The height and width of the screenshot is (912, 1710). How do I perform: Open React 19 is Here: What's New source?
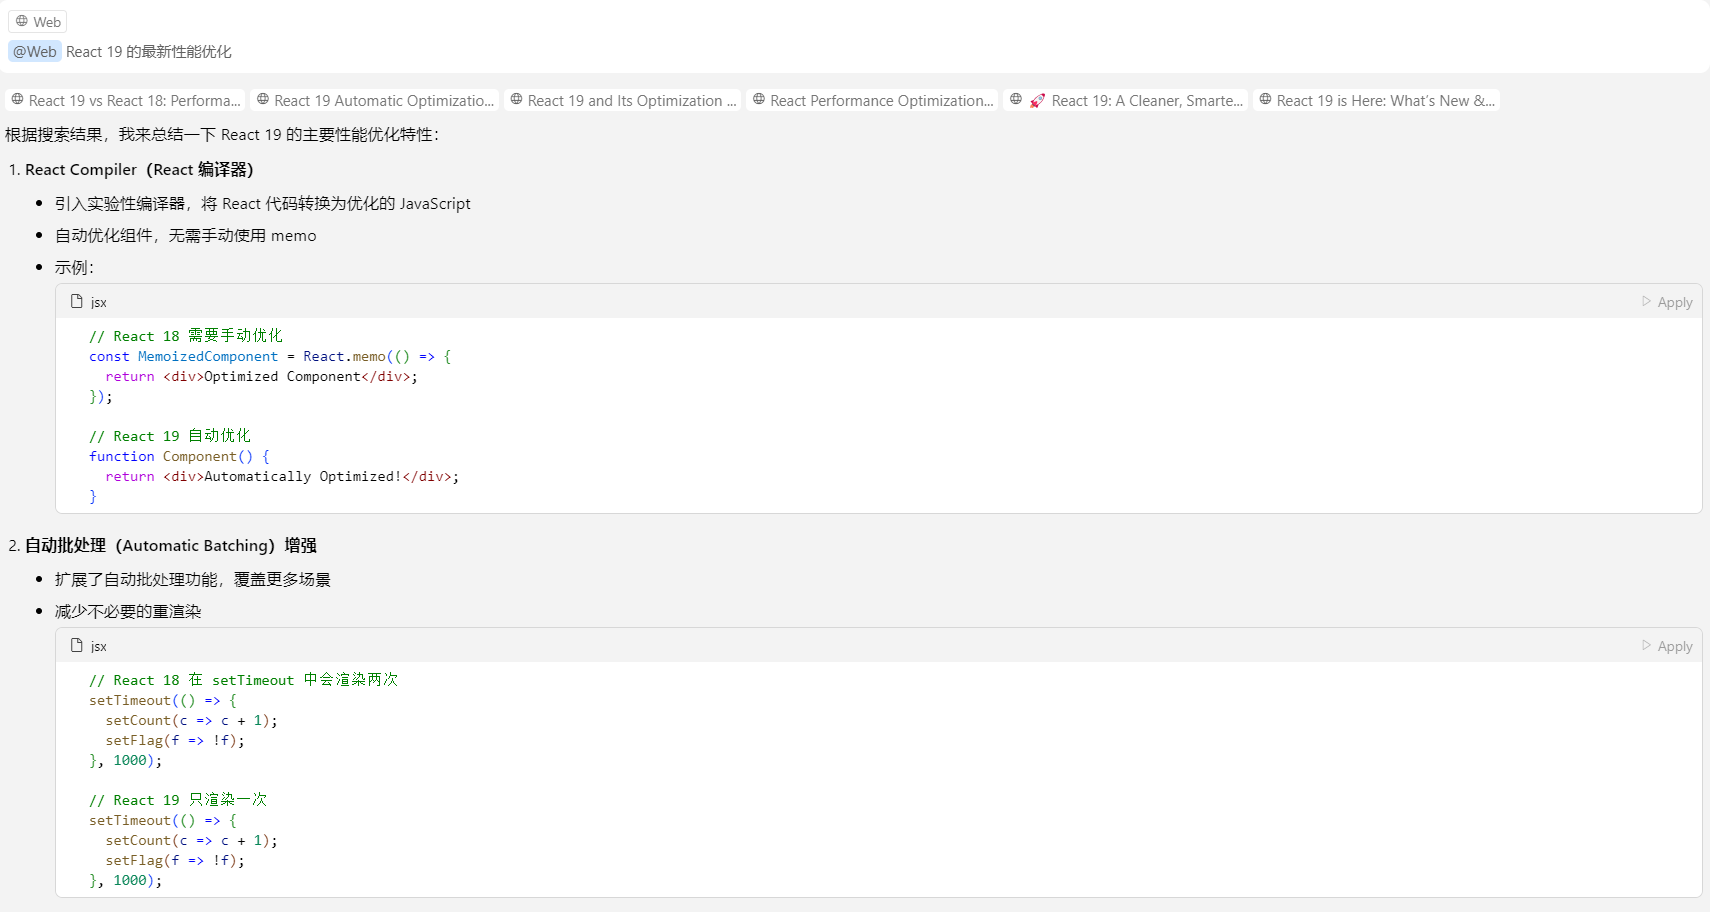click(1385, 100)
